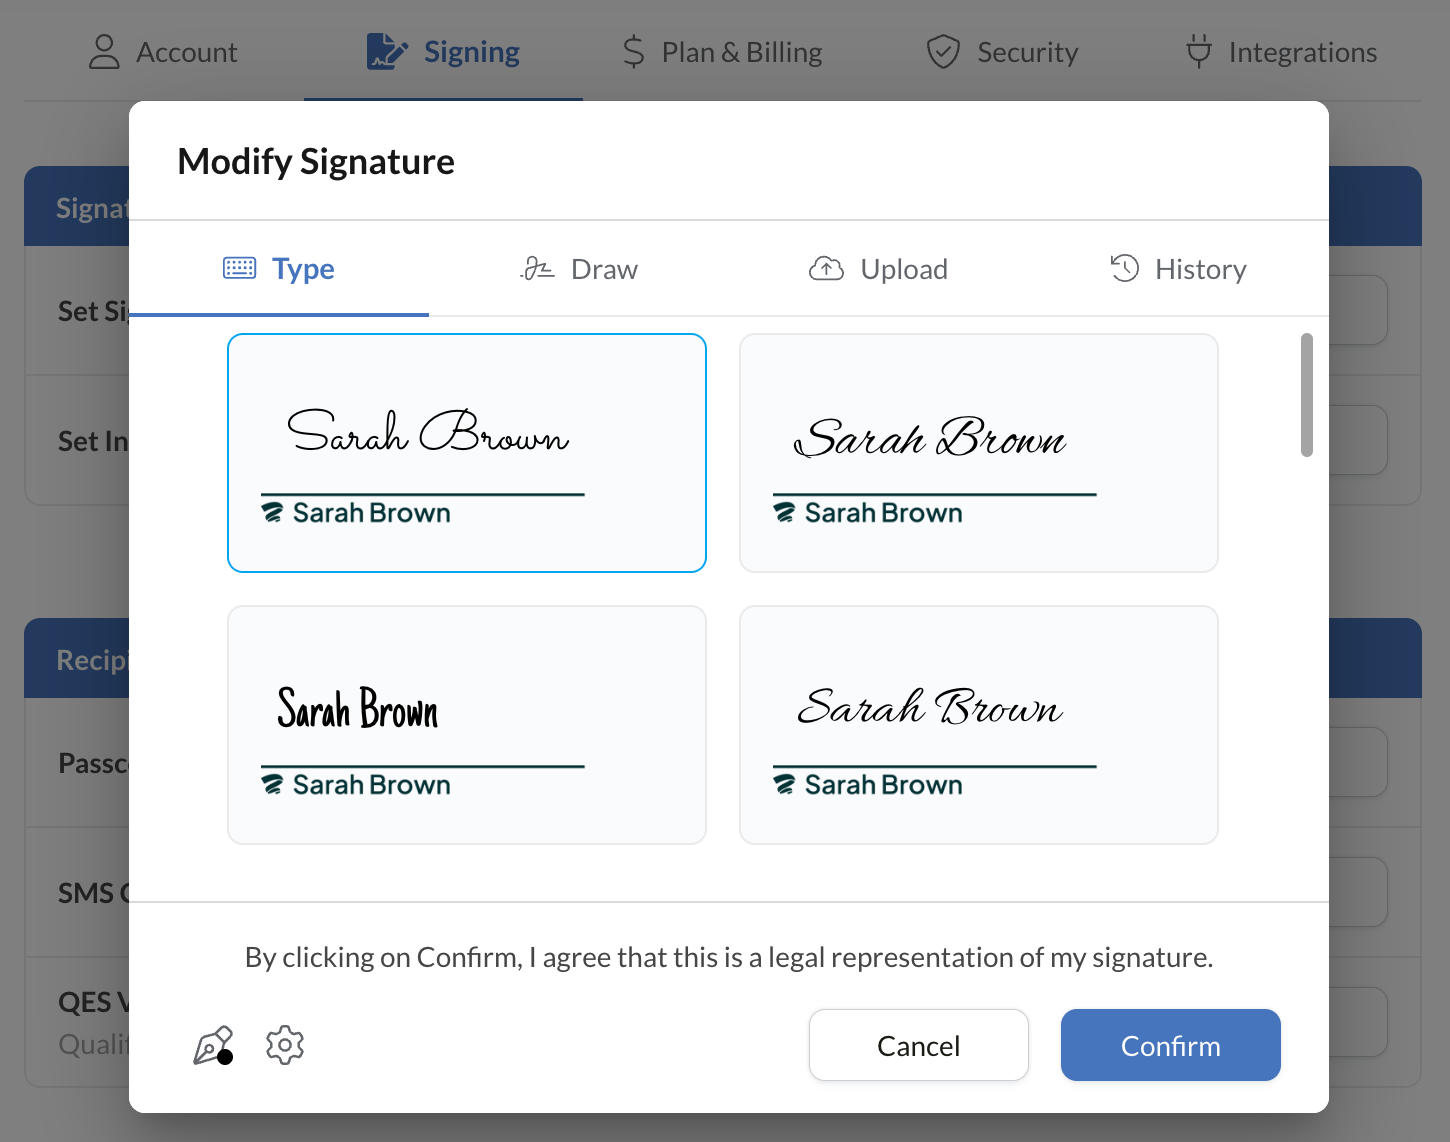Click the Integrations plug icon
Image resolution: width=1450 pixels, height=1142 pixels.
[x=1198, y=52]
